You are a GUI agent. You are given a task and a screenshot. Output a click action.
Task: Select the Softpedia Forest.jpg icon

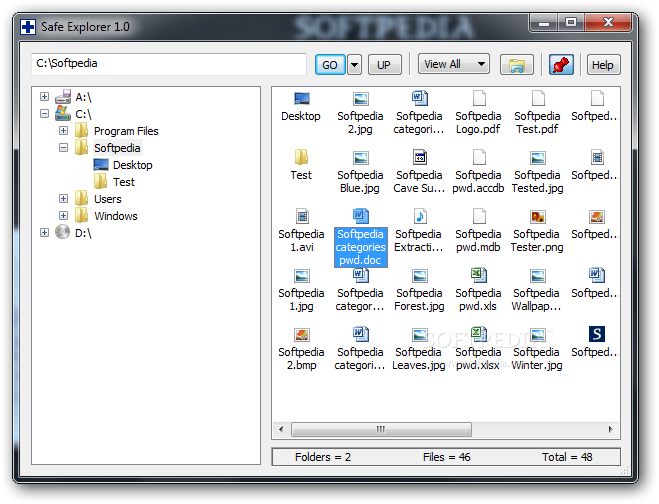[x=420, y=276]
